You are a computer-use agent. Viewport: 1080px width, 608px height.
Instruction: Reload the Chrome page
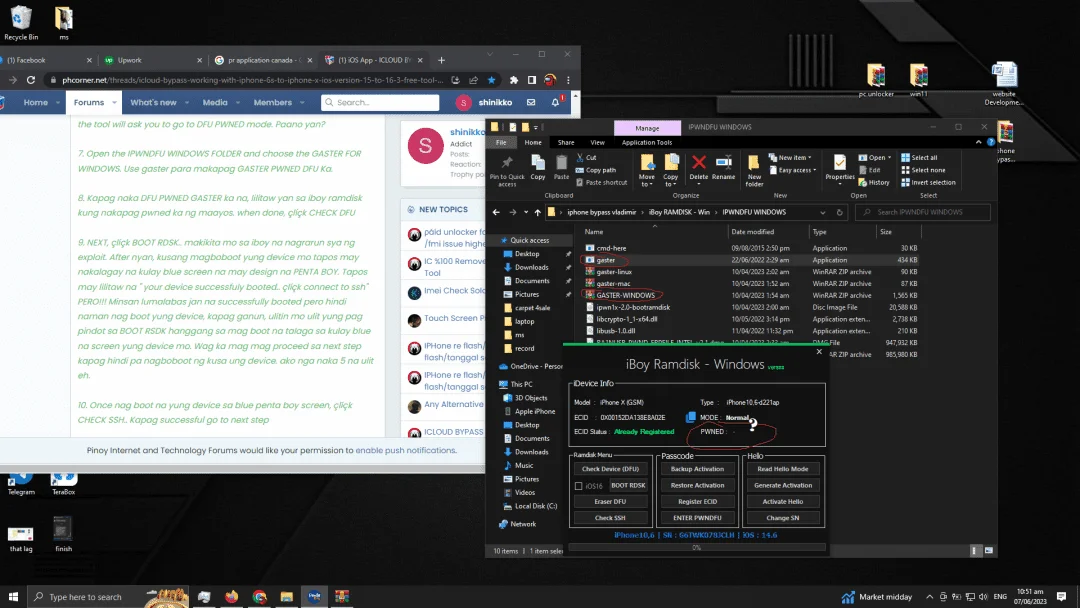pyautogui.click(x=31, y=80)
